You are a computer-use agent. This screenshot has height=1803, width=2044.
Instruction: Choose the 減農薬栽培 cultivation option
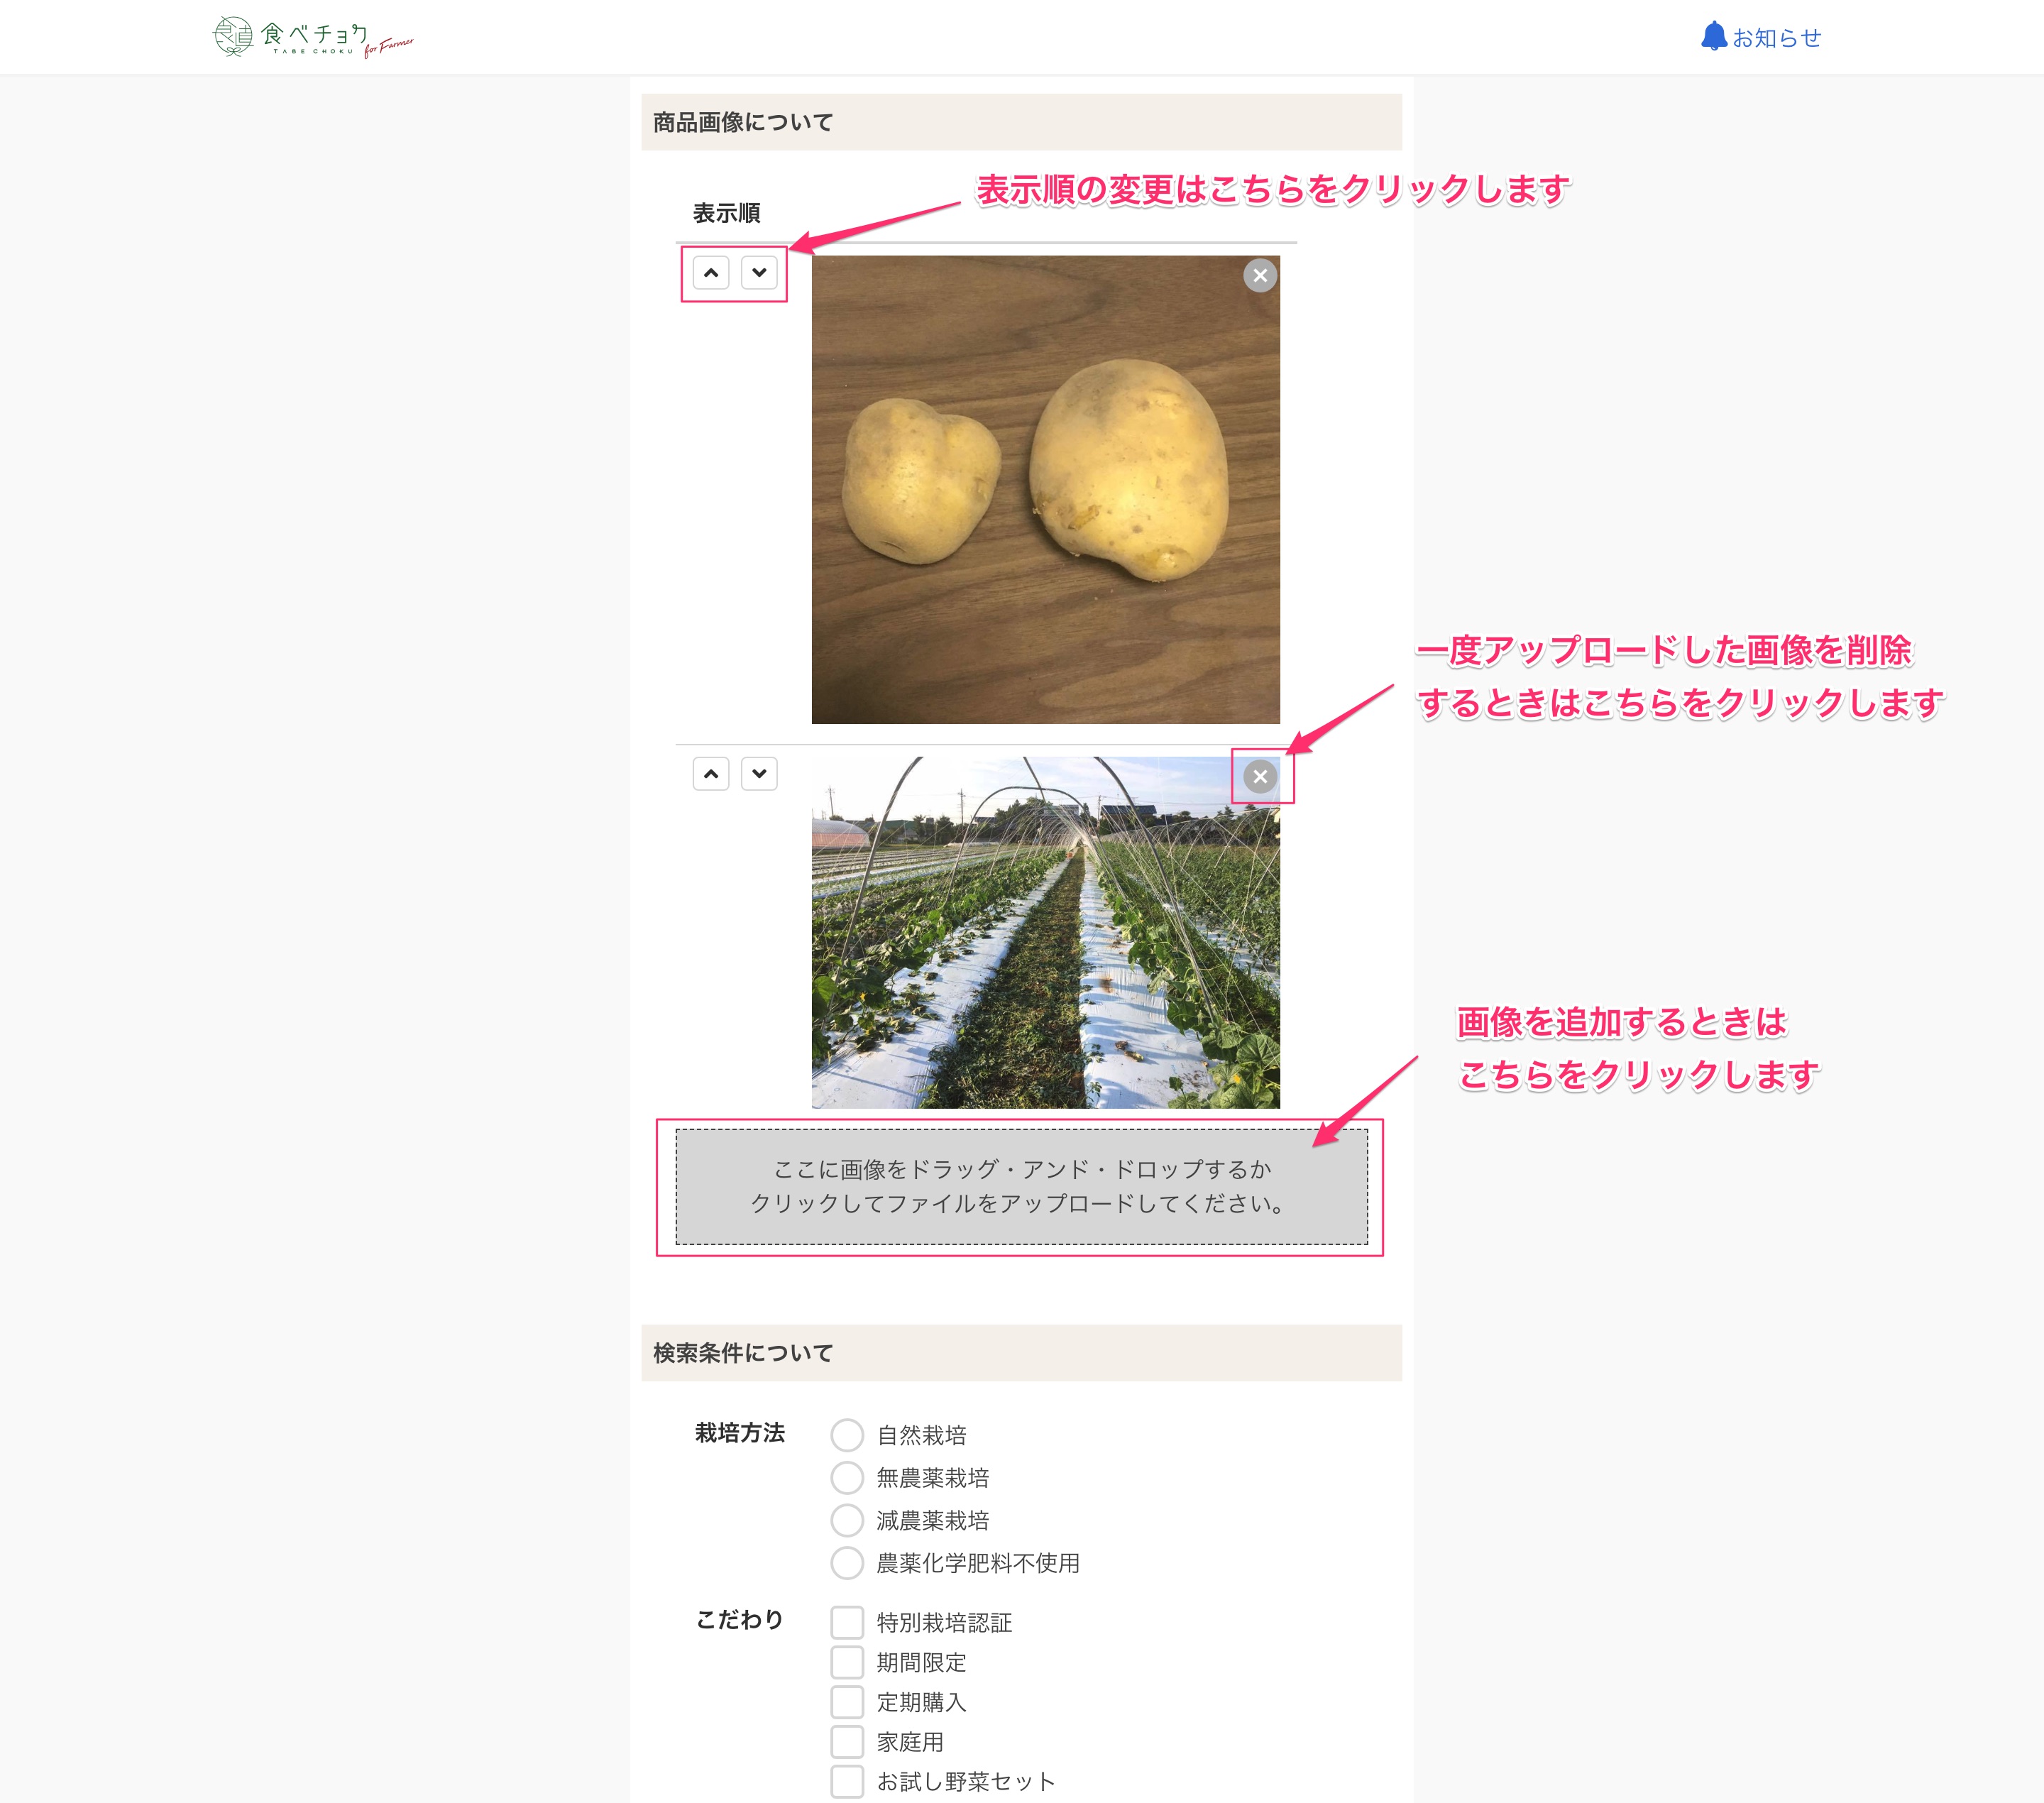point(847,1520)
